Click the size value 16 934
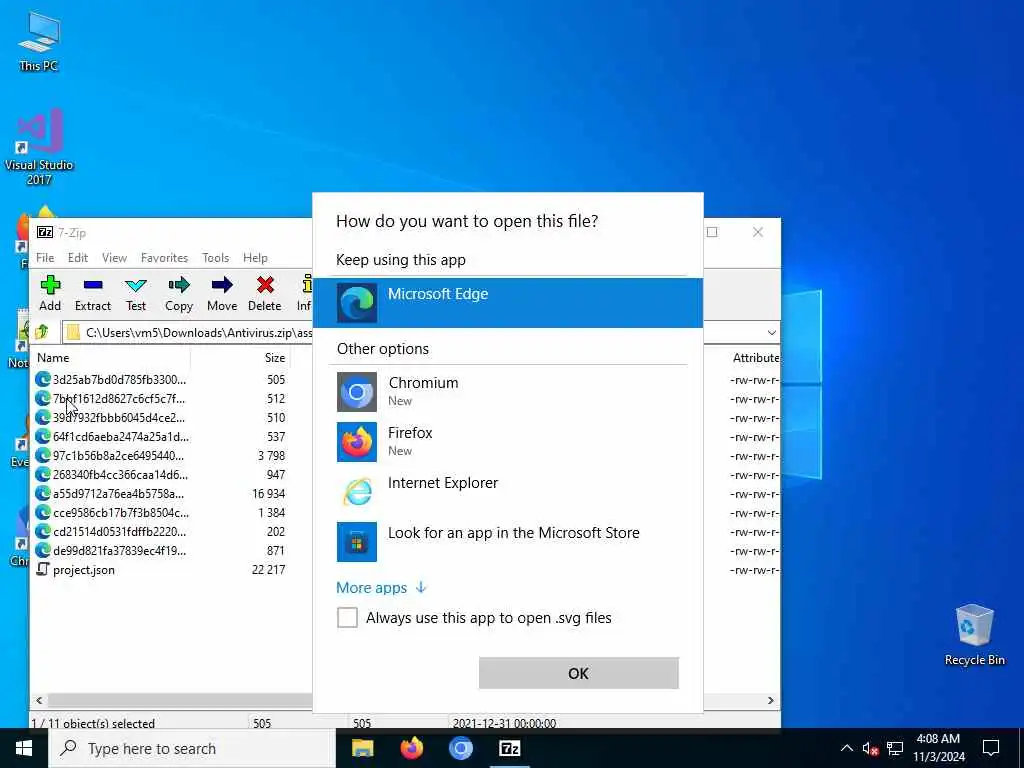The height and width of the screenshot is (768, 1024). (x=268, y=493)
